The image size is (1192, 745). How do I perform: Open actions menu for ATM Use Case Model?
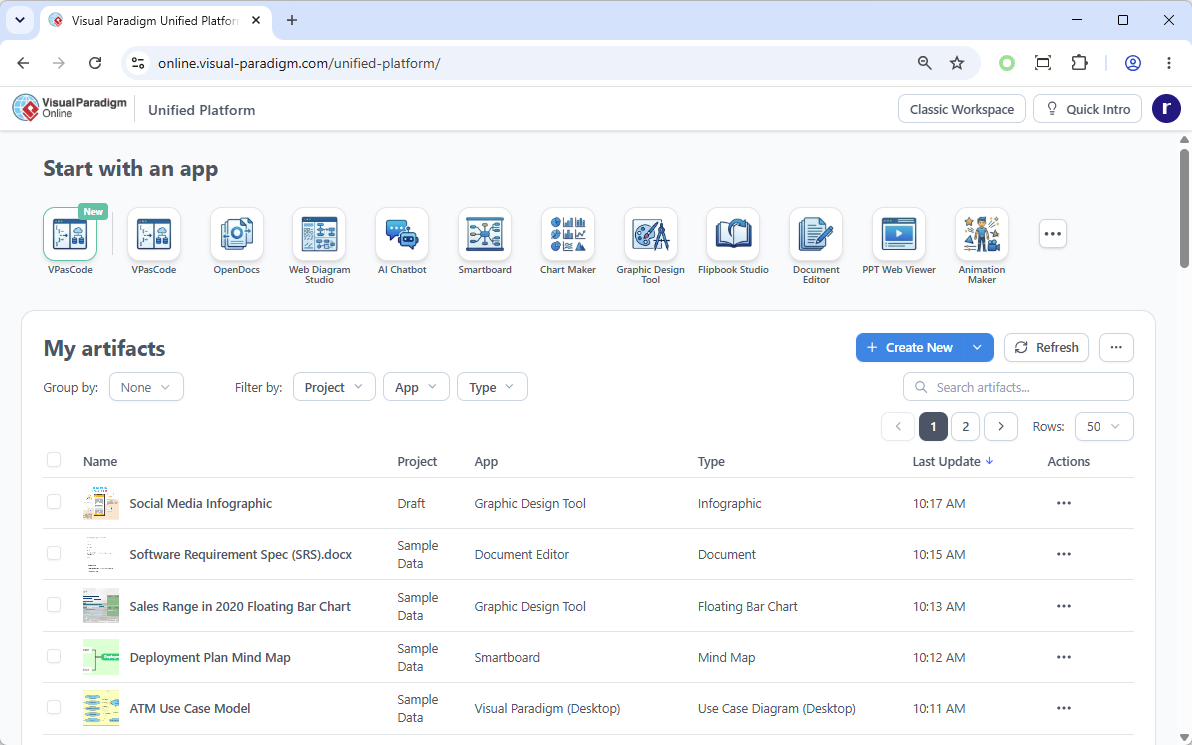(1064, 708)
